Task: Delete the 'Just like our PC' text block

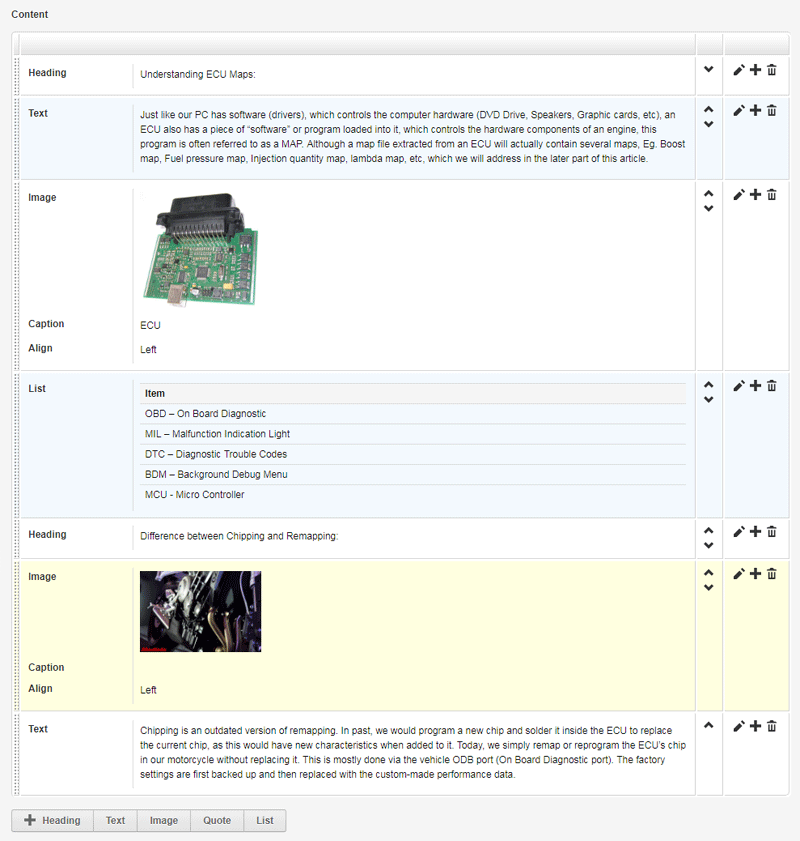Action: (x=772, y=110)
